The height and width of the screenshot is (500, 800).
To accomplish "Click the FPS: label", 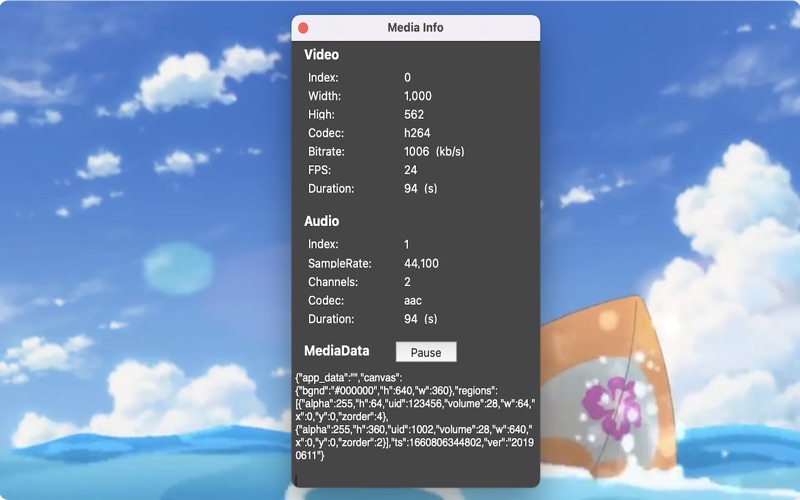I will click(319, 170).
